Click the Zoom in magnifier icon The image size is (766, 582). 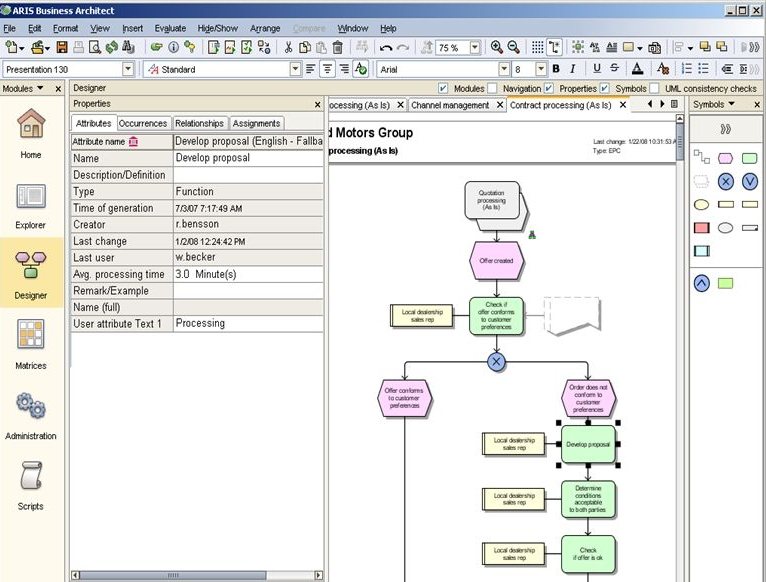496,47
